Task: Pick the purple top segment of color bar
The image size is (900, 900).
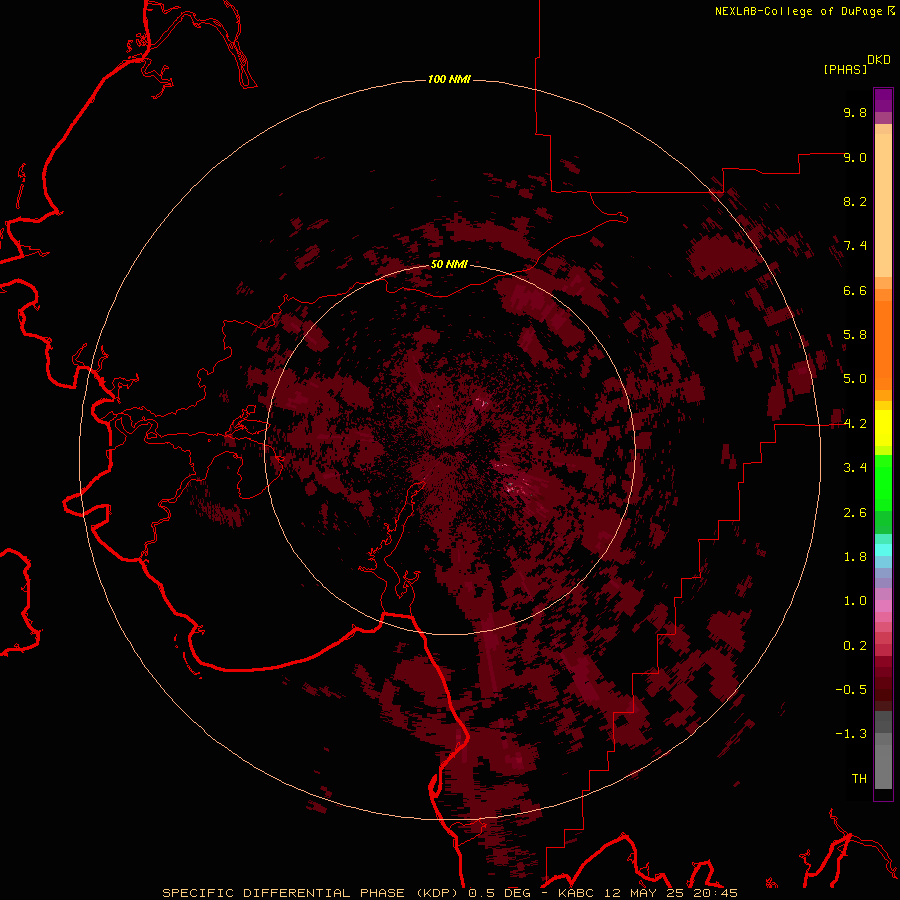Action: coord(883,100)
